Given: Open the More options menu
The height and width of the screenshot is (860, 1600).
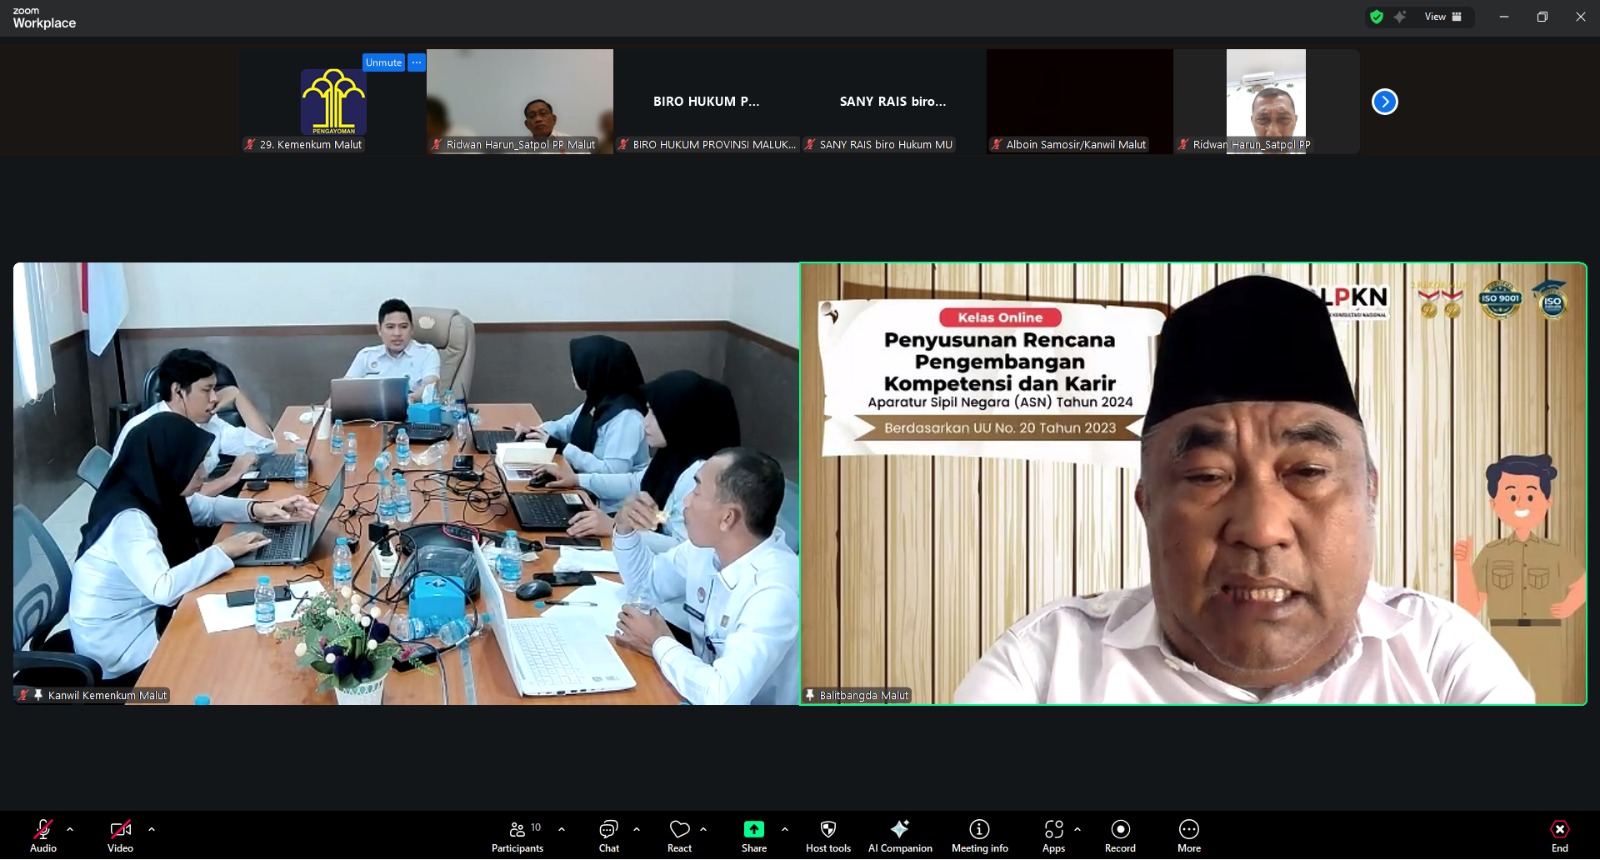Looking at the screenshot, I should point(1188,836).
